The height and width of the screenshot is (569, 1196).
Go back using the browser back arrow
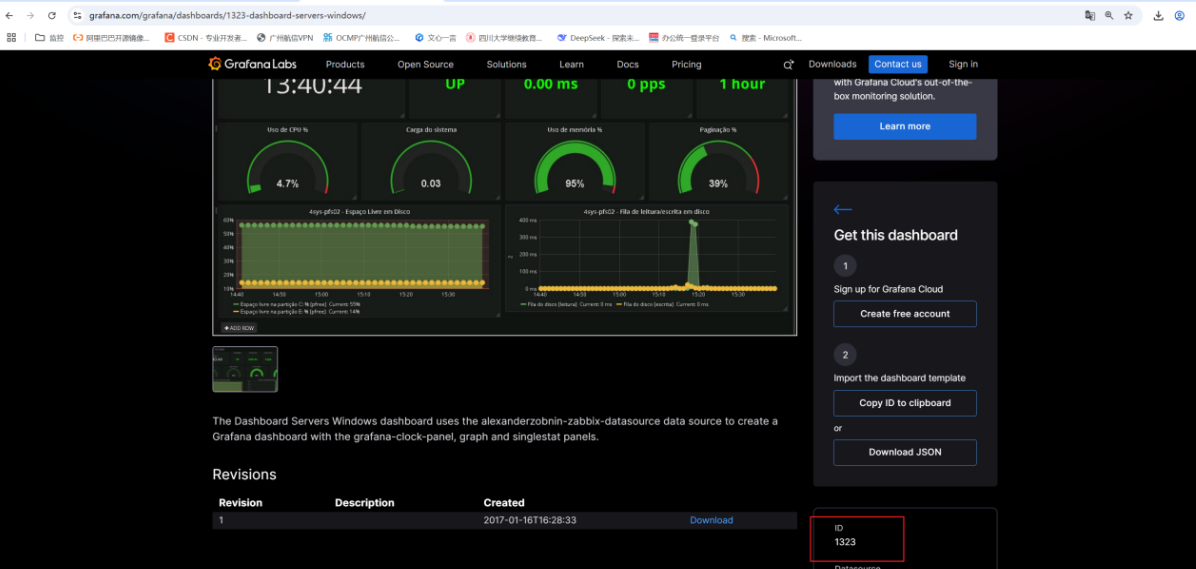(9, 15)
